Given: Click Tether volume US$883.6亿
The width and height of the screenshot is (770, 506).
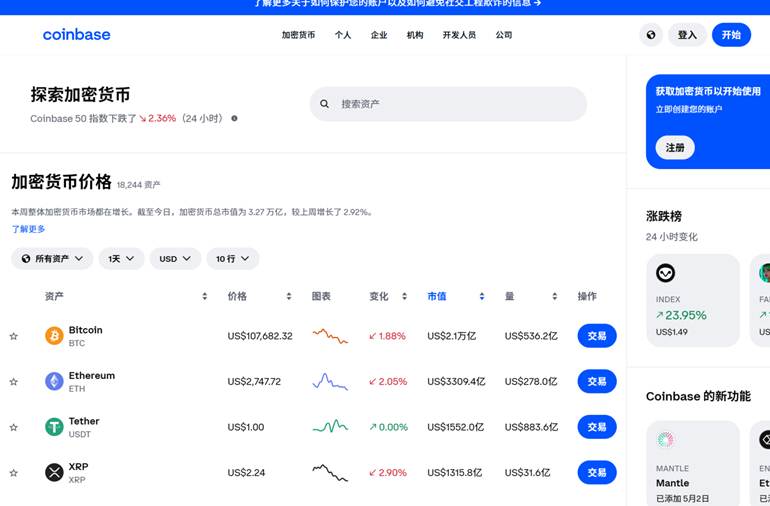Looking at the screenshot, I should pos(531,427).
